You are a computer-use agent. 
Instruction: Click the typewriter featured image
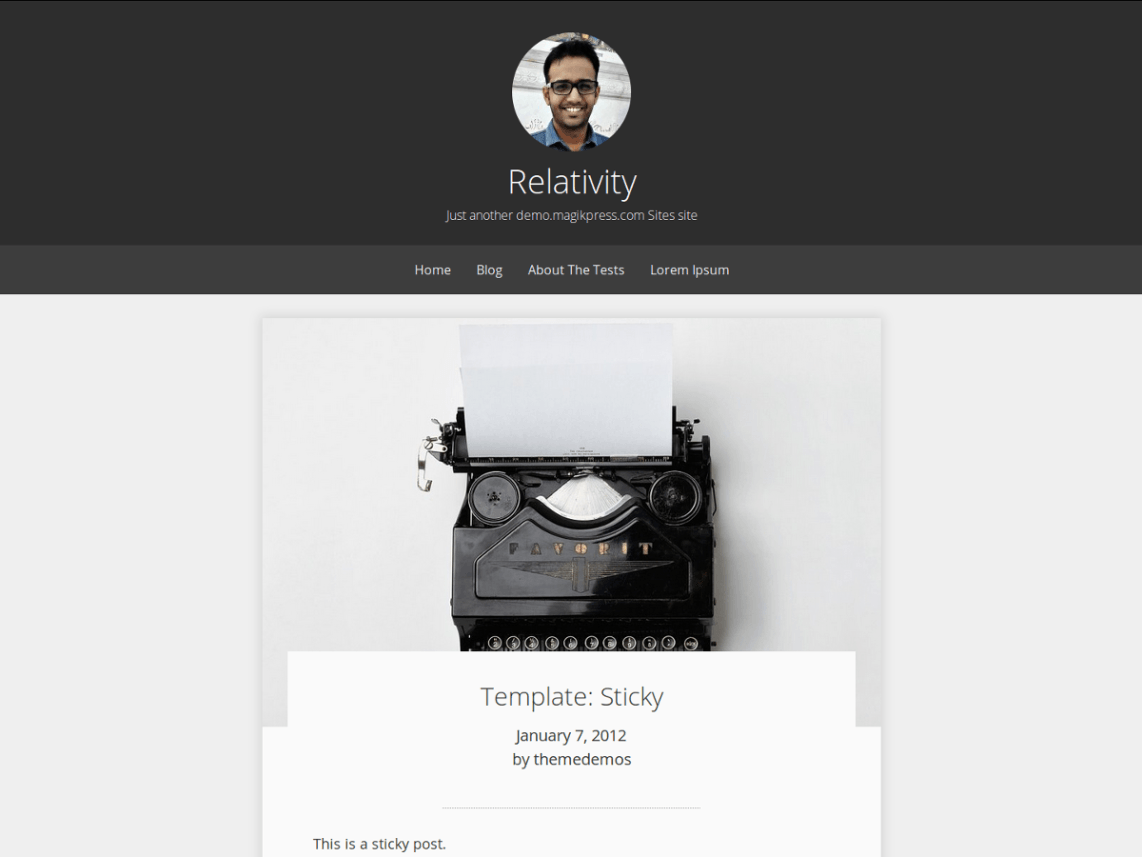(x=572, y=484)
